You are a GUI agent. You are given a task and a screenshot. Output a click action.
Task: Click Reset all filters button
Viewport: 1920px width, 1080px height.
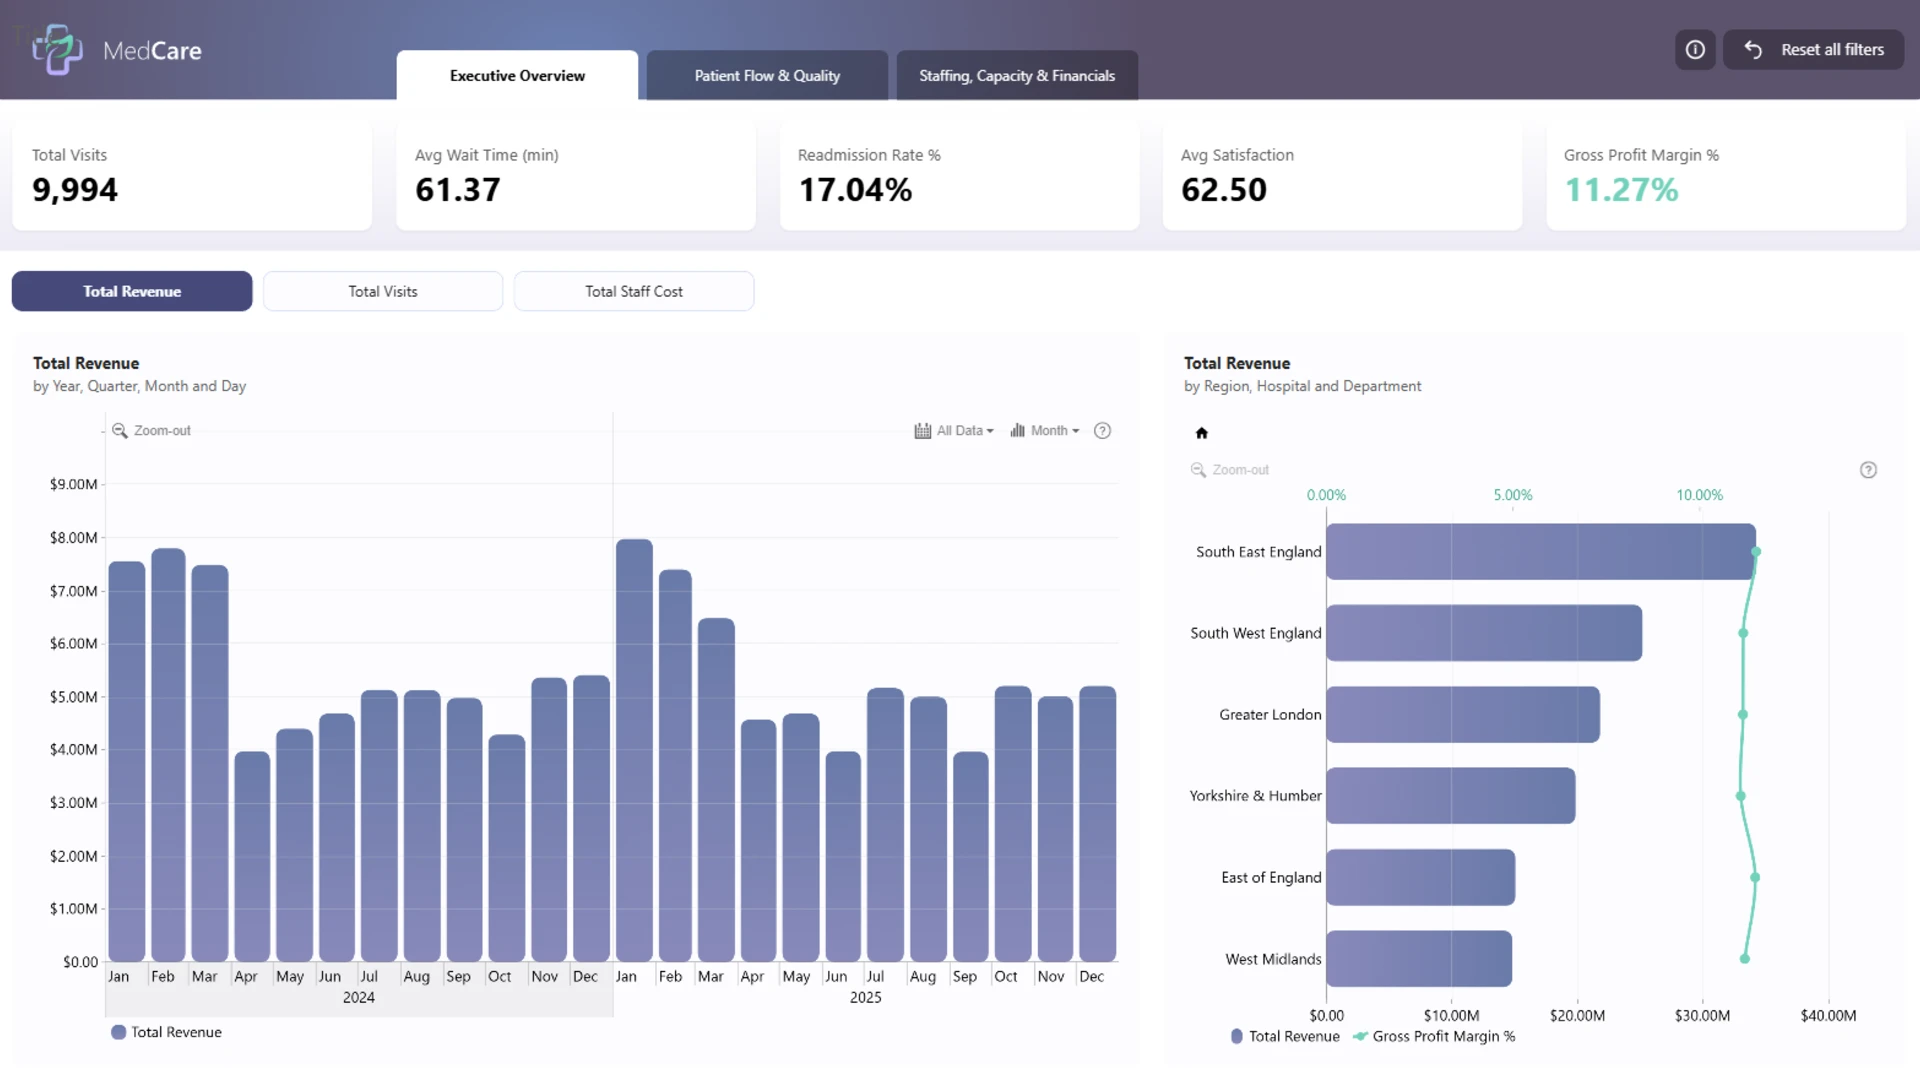tap(1813, 50)
